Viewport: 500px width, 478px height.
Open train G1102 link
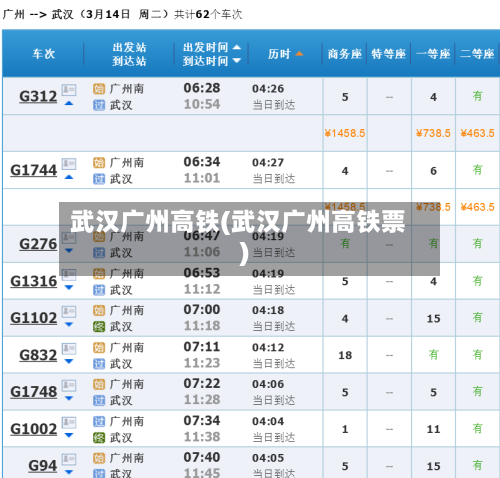(x=34, y=318)
